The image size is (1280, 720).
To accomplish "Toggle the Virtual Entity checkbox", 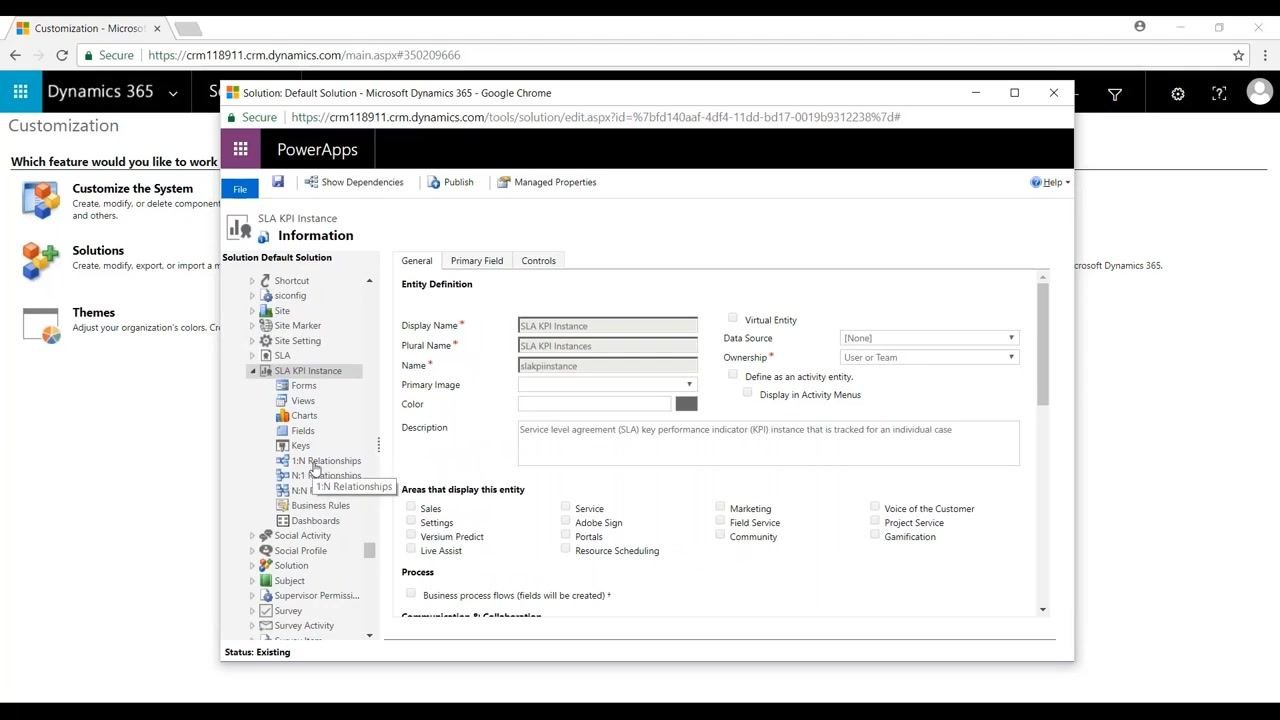I will 733,318.
